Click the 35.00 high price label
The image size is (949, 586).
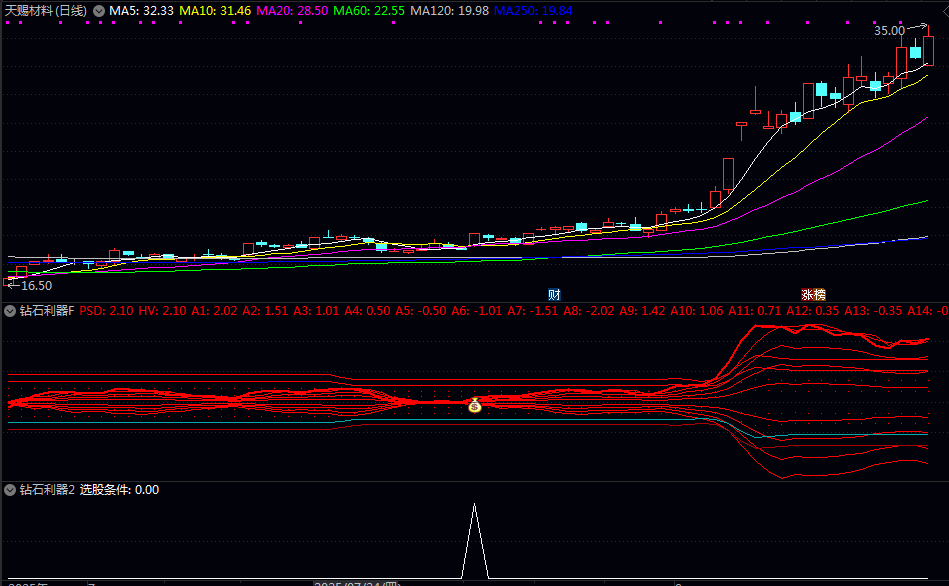pyautogui.click(x=889, y=31)
